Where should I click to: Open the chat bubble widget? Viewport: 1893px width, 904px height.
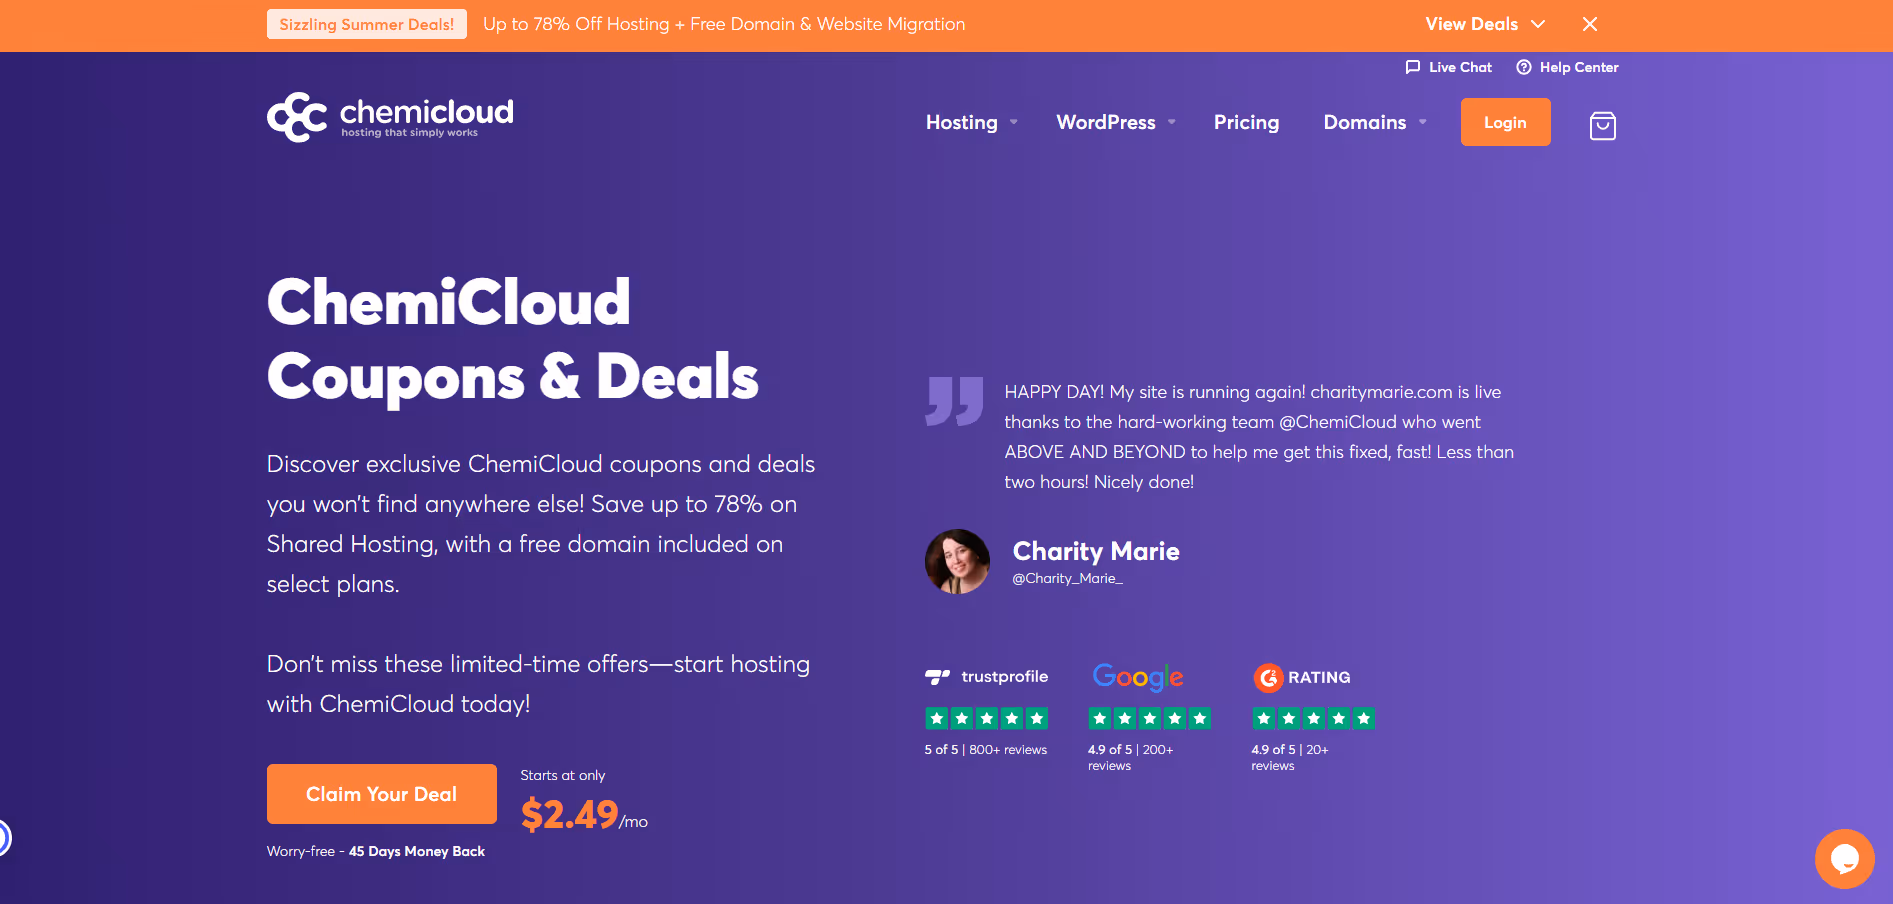pyautogui.click(x=1845, y=858)
